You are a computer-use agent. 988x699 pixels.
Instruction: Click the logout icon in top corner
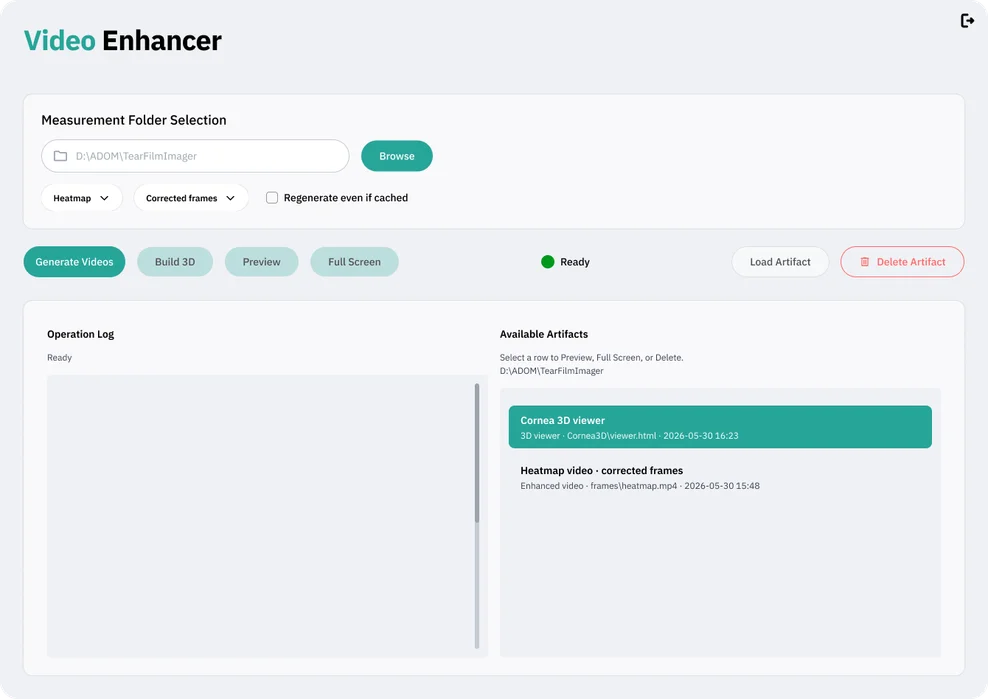(x=967, y=21)
